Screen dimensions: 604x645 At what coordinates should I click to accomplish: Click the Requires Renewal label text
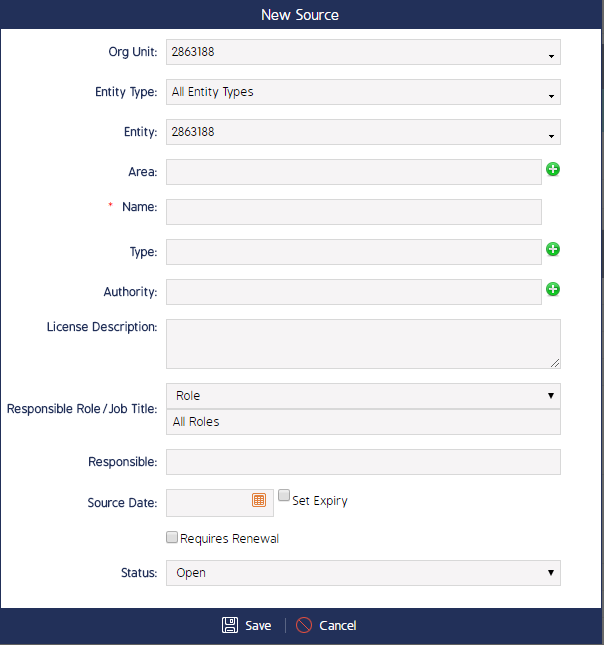pos(229,538)
